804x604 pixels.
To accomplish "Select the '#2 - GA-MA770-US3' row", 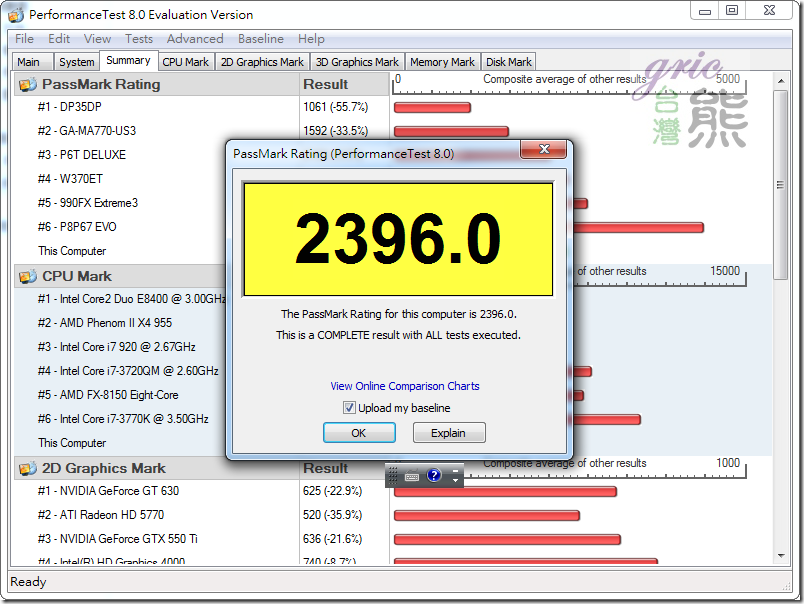I will point(87,131).
